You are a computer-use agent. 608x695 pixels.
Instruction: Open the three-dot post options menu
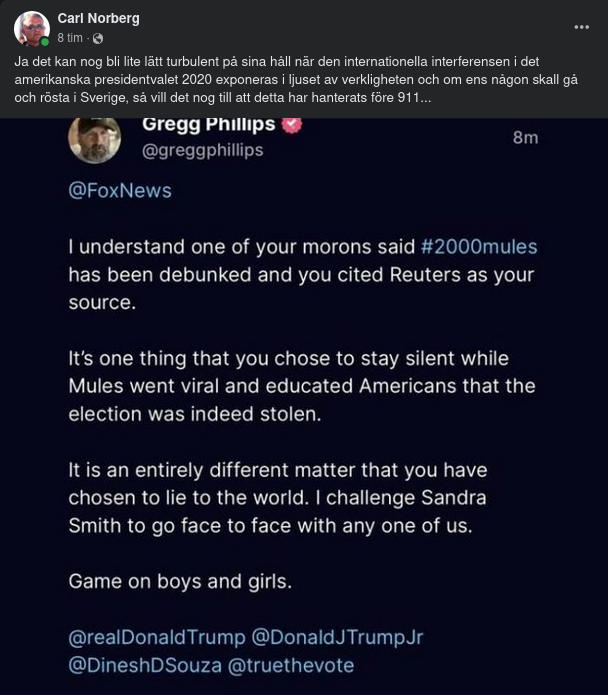(581, 27)
